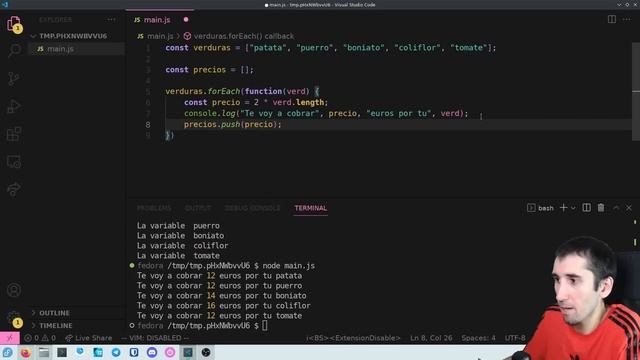The height and width of the screenshot is (360, 640).
Task: Close the terminal panel
Action: (629, 208)
